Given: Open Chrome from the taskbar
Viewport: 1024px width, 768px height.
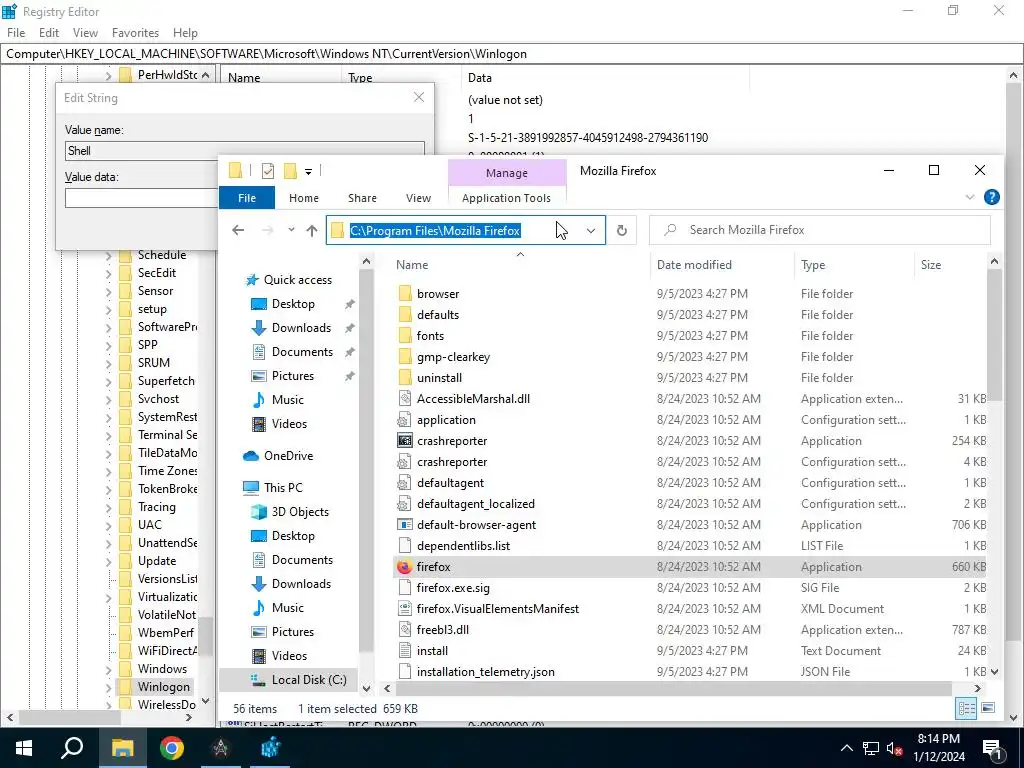Looking at the screenshot, I should 172,748.
